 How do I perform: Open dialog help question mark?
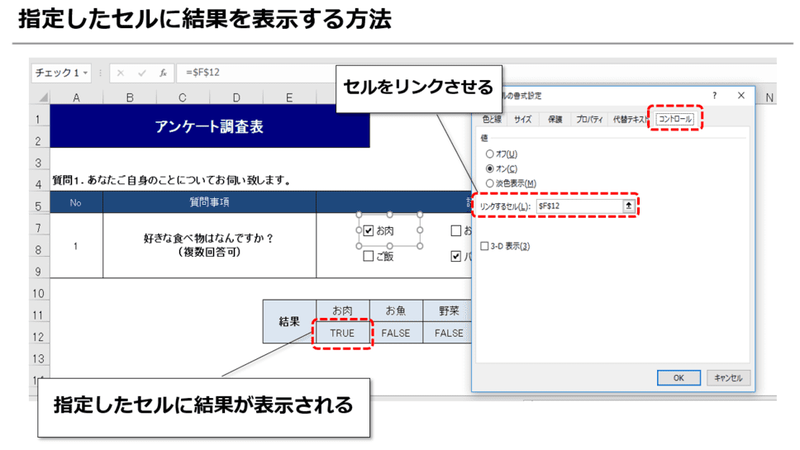pos(715,95)
